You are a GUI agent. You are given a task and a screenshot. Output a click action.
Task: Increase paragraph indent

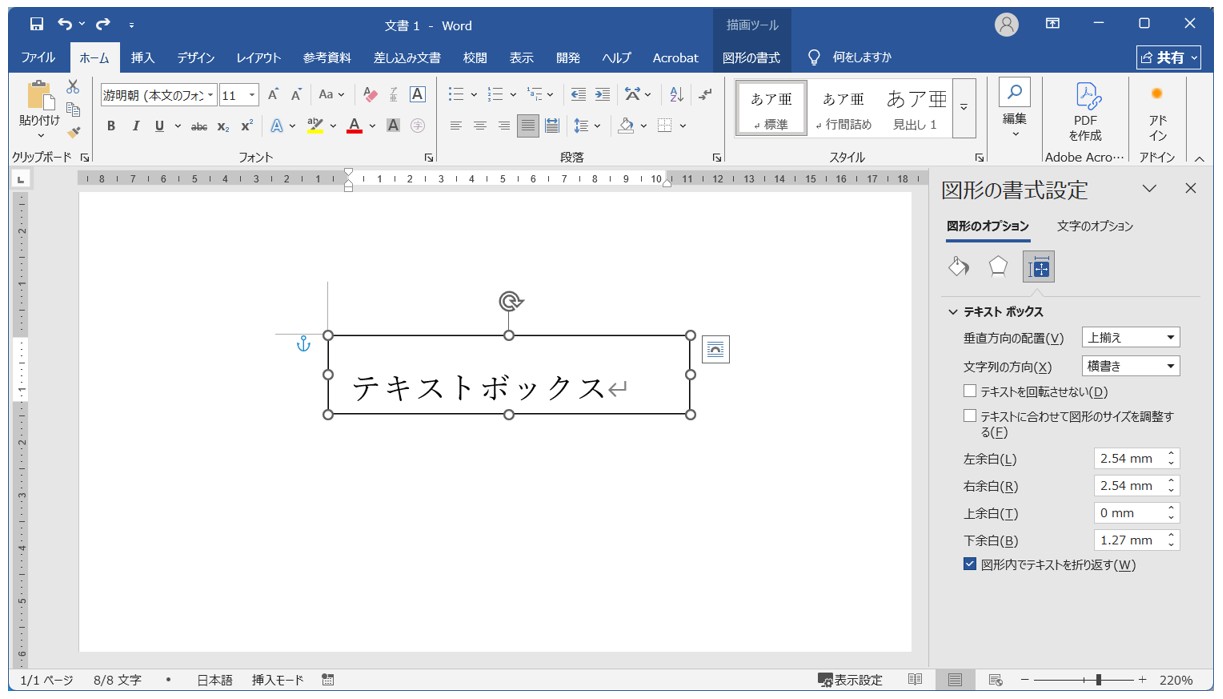pyautogui.click(x=602, y=95)
